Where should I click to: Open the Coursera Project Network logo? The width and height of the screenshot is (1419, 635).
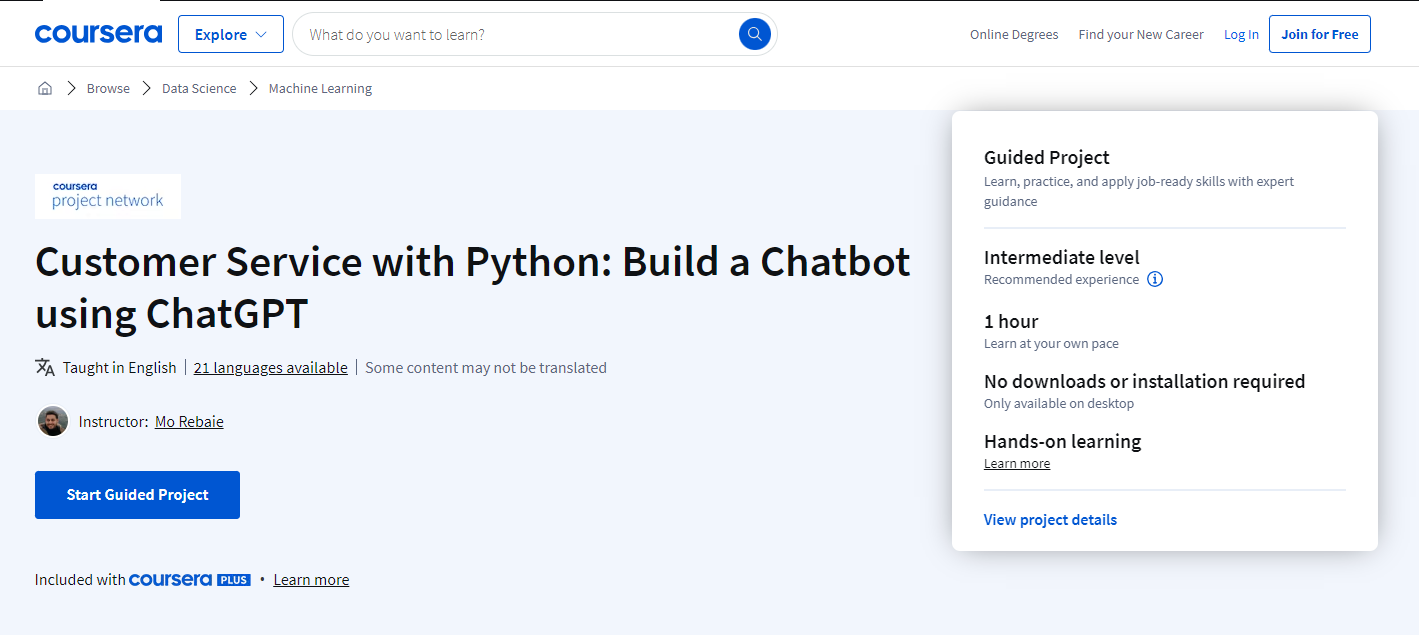pos(108,196)
